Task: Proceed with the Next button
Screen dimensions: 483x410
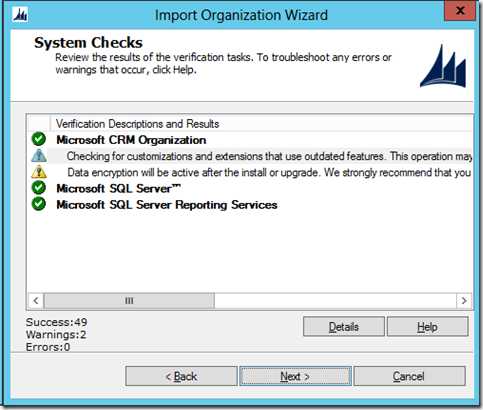Action: (x=295, y=376)
